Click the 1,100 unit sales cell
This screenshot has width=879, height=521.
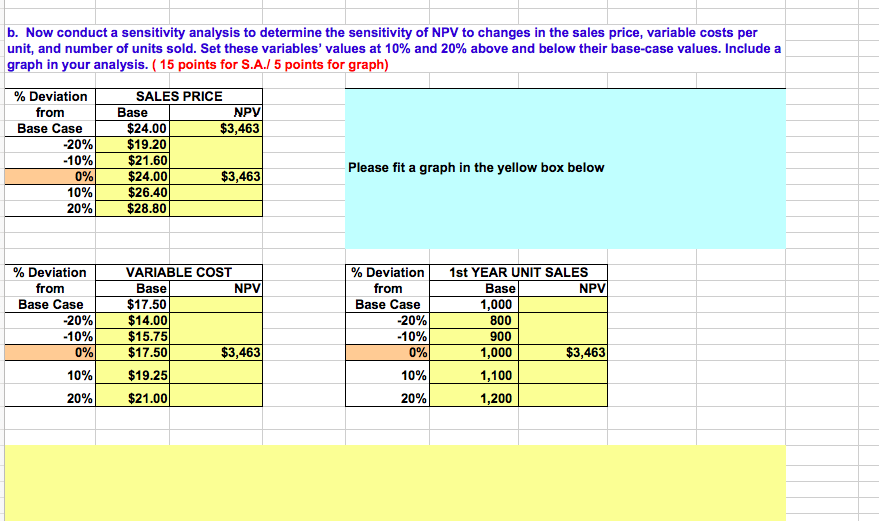pyautogui.click(x=474, y=372)
